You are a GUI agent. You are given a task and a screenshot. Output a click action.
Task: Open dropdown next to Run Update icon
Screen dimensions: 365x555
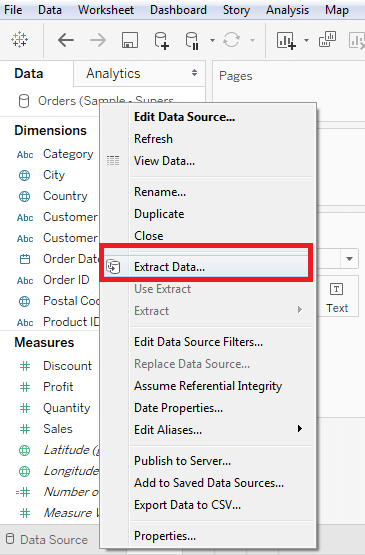(x=252, y=40)
